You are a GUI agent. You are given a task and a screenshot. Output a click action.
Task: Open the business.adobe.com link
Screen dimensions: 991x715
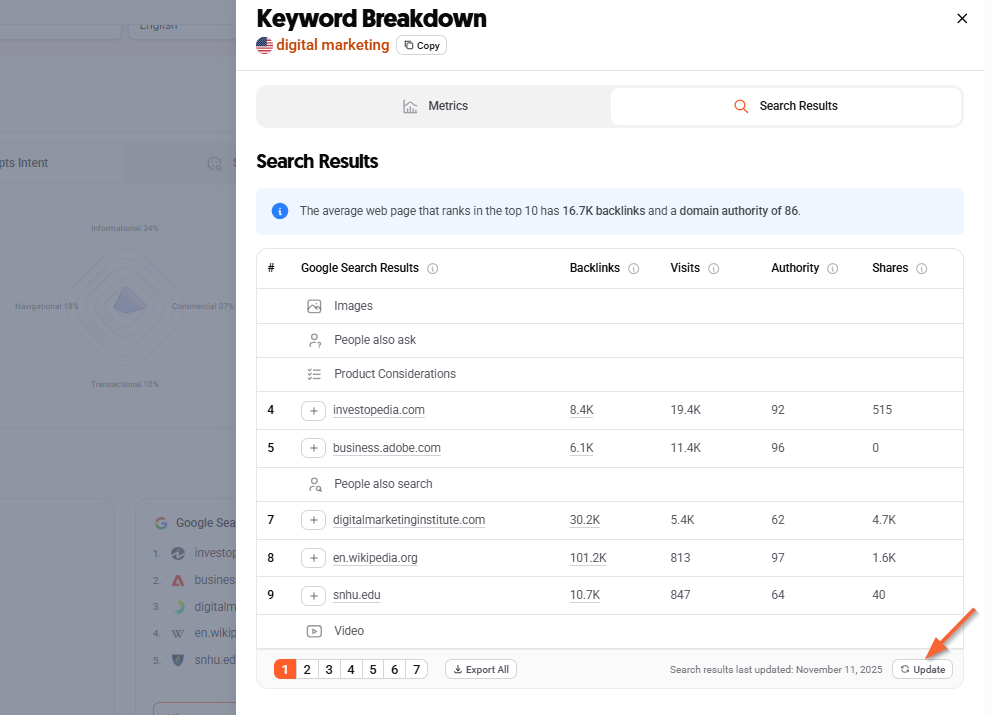tap(387, 448)
